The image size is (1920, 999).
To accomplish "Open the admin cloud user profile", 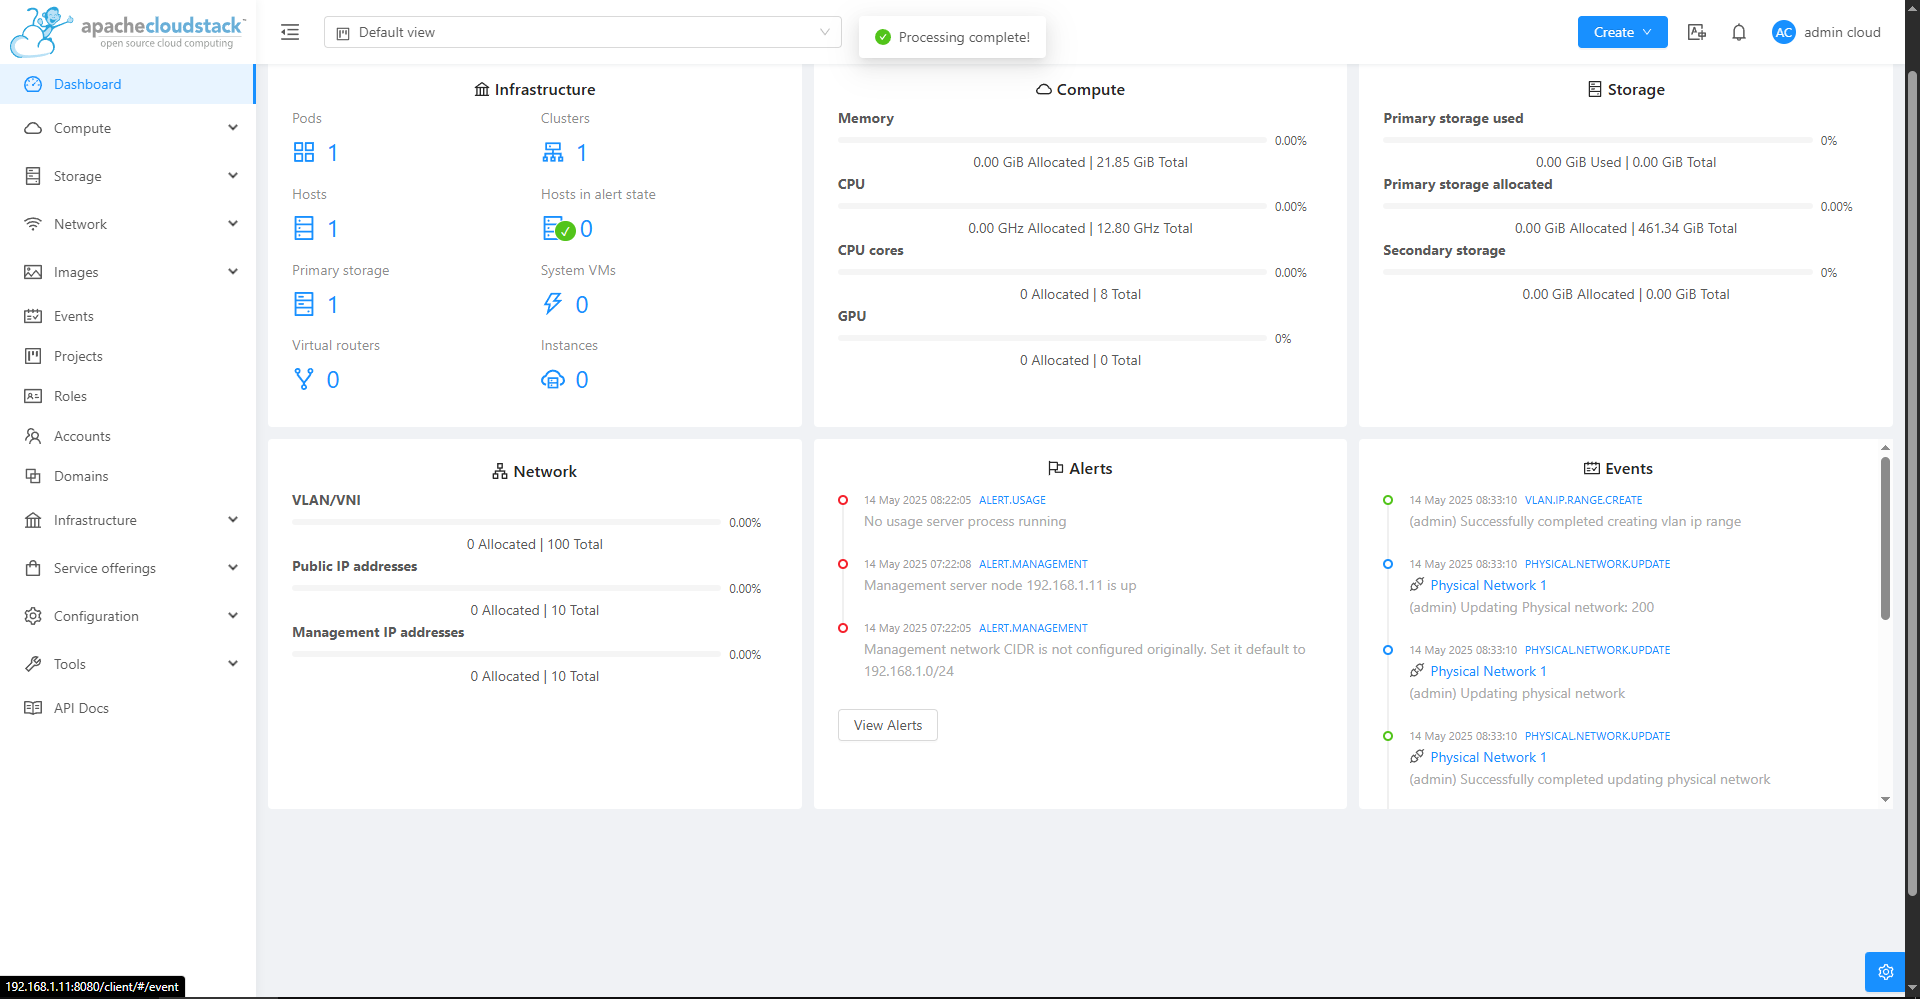I will point(1826,32).
